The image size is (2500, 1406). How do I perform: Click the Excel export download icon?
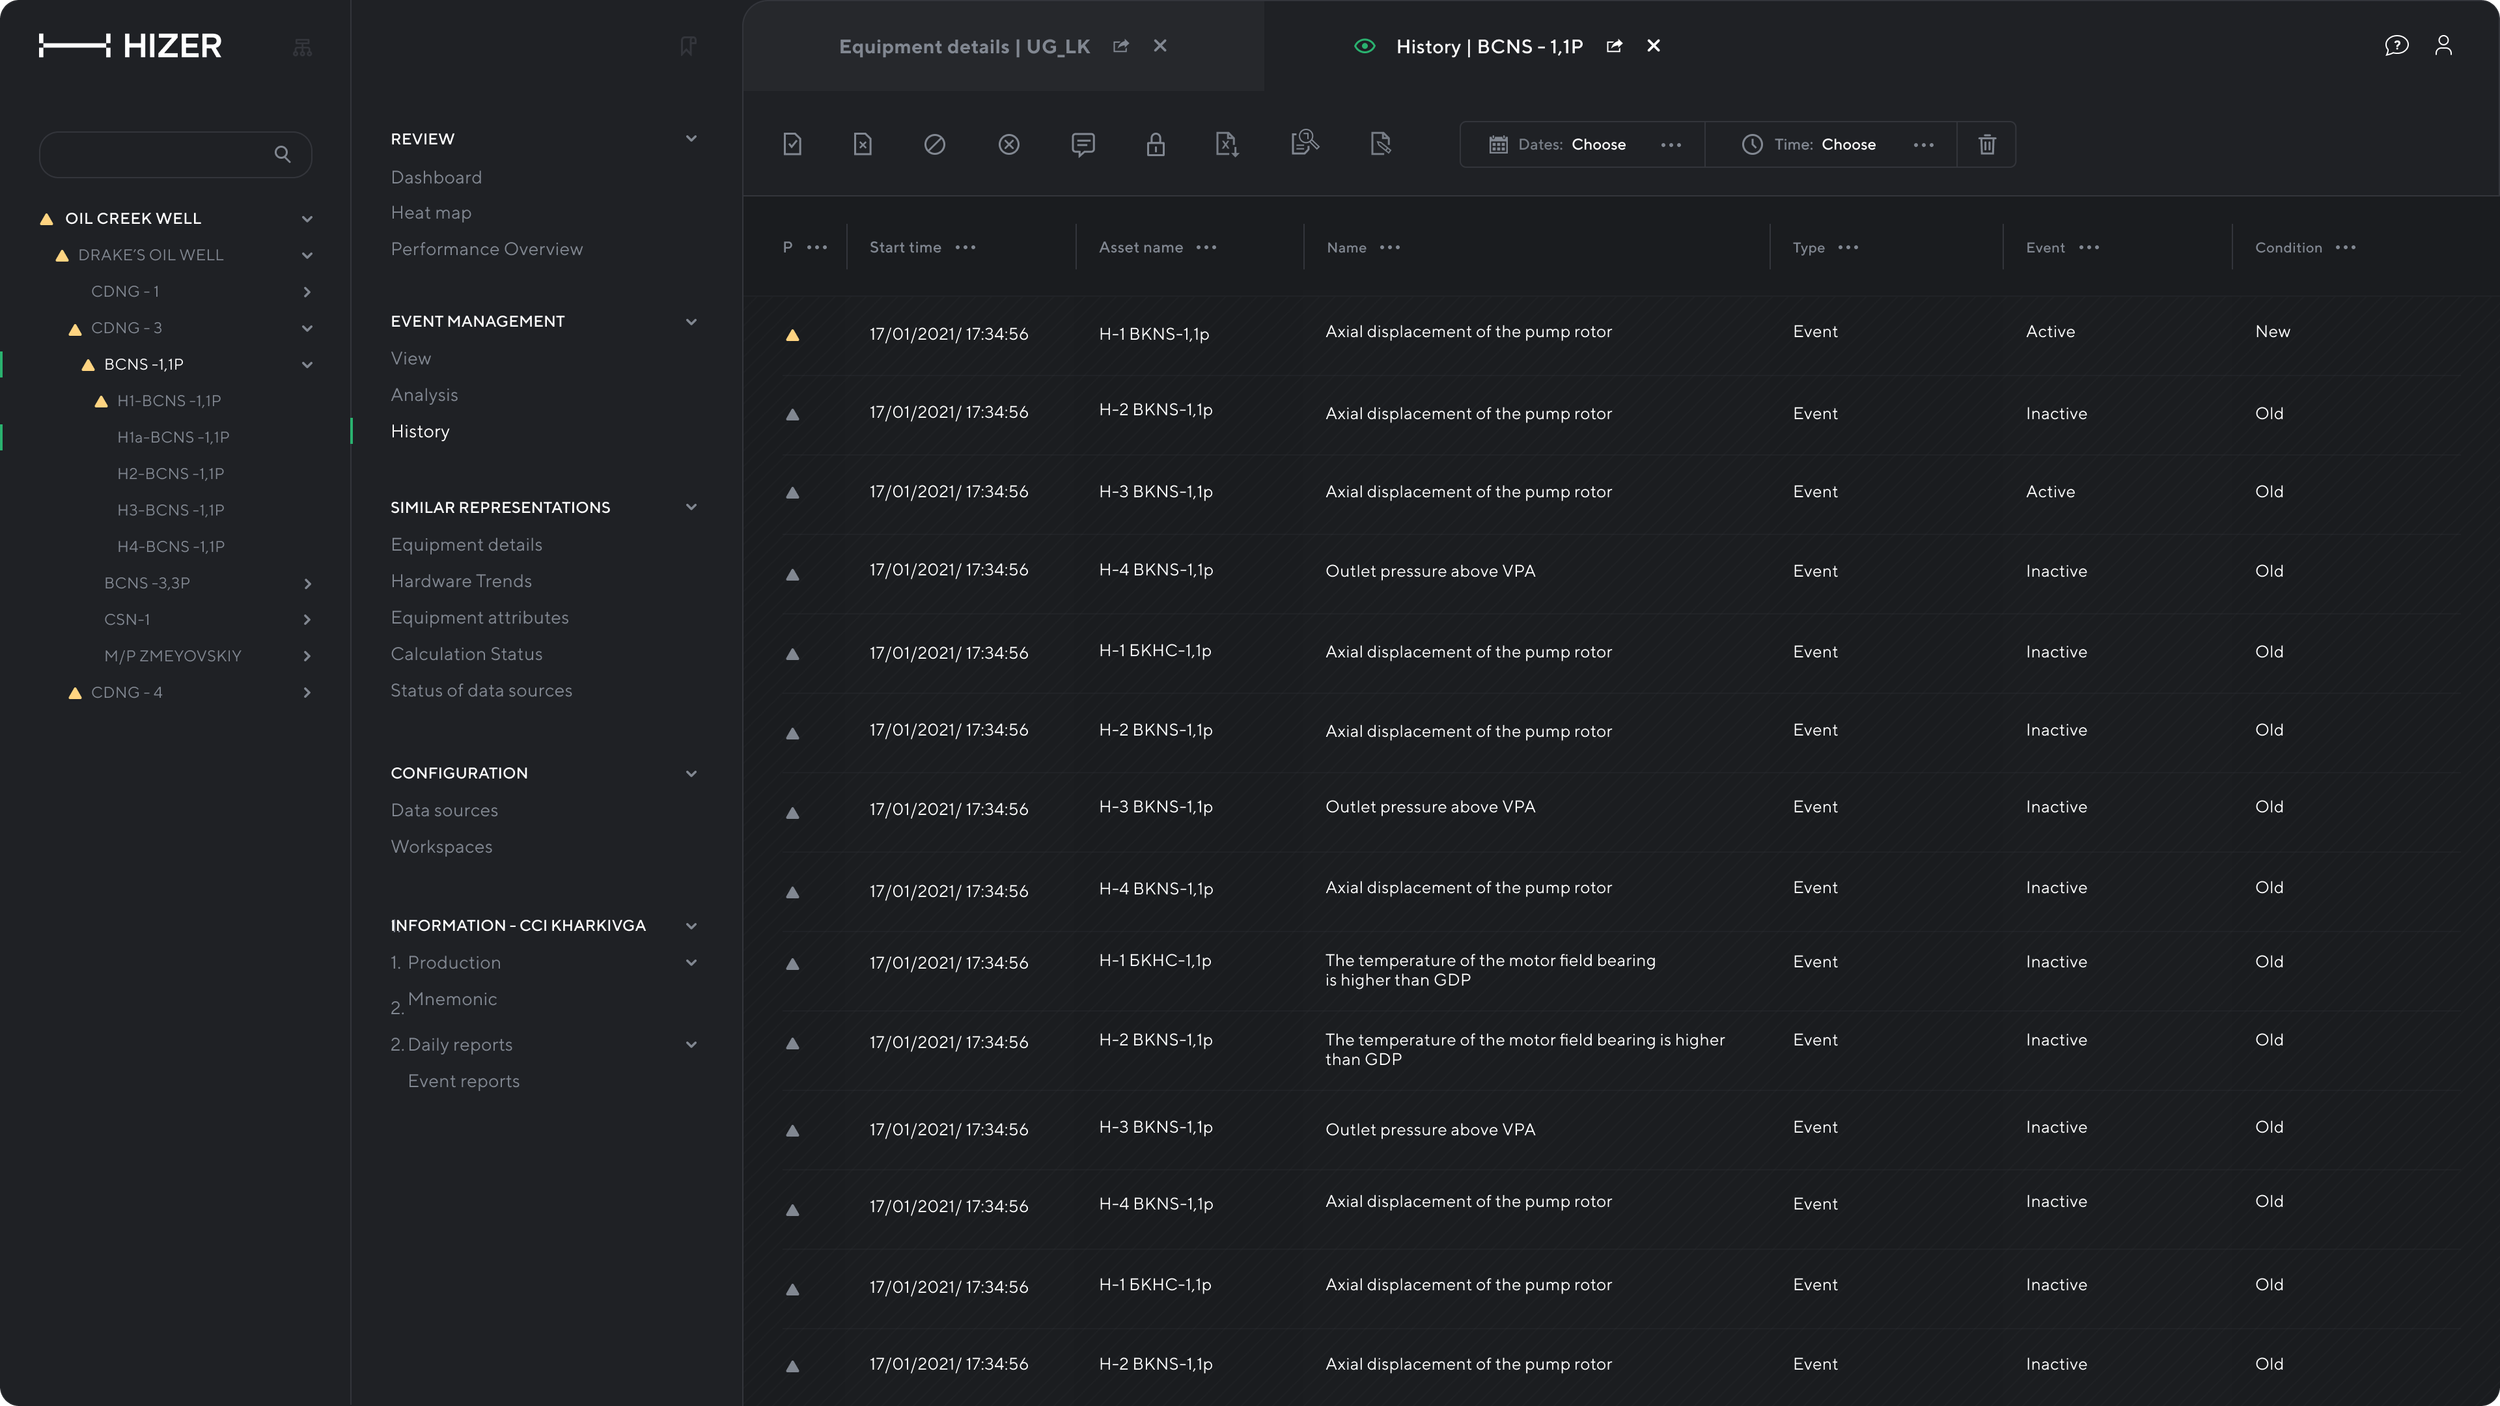(1227, 144)
